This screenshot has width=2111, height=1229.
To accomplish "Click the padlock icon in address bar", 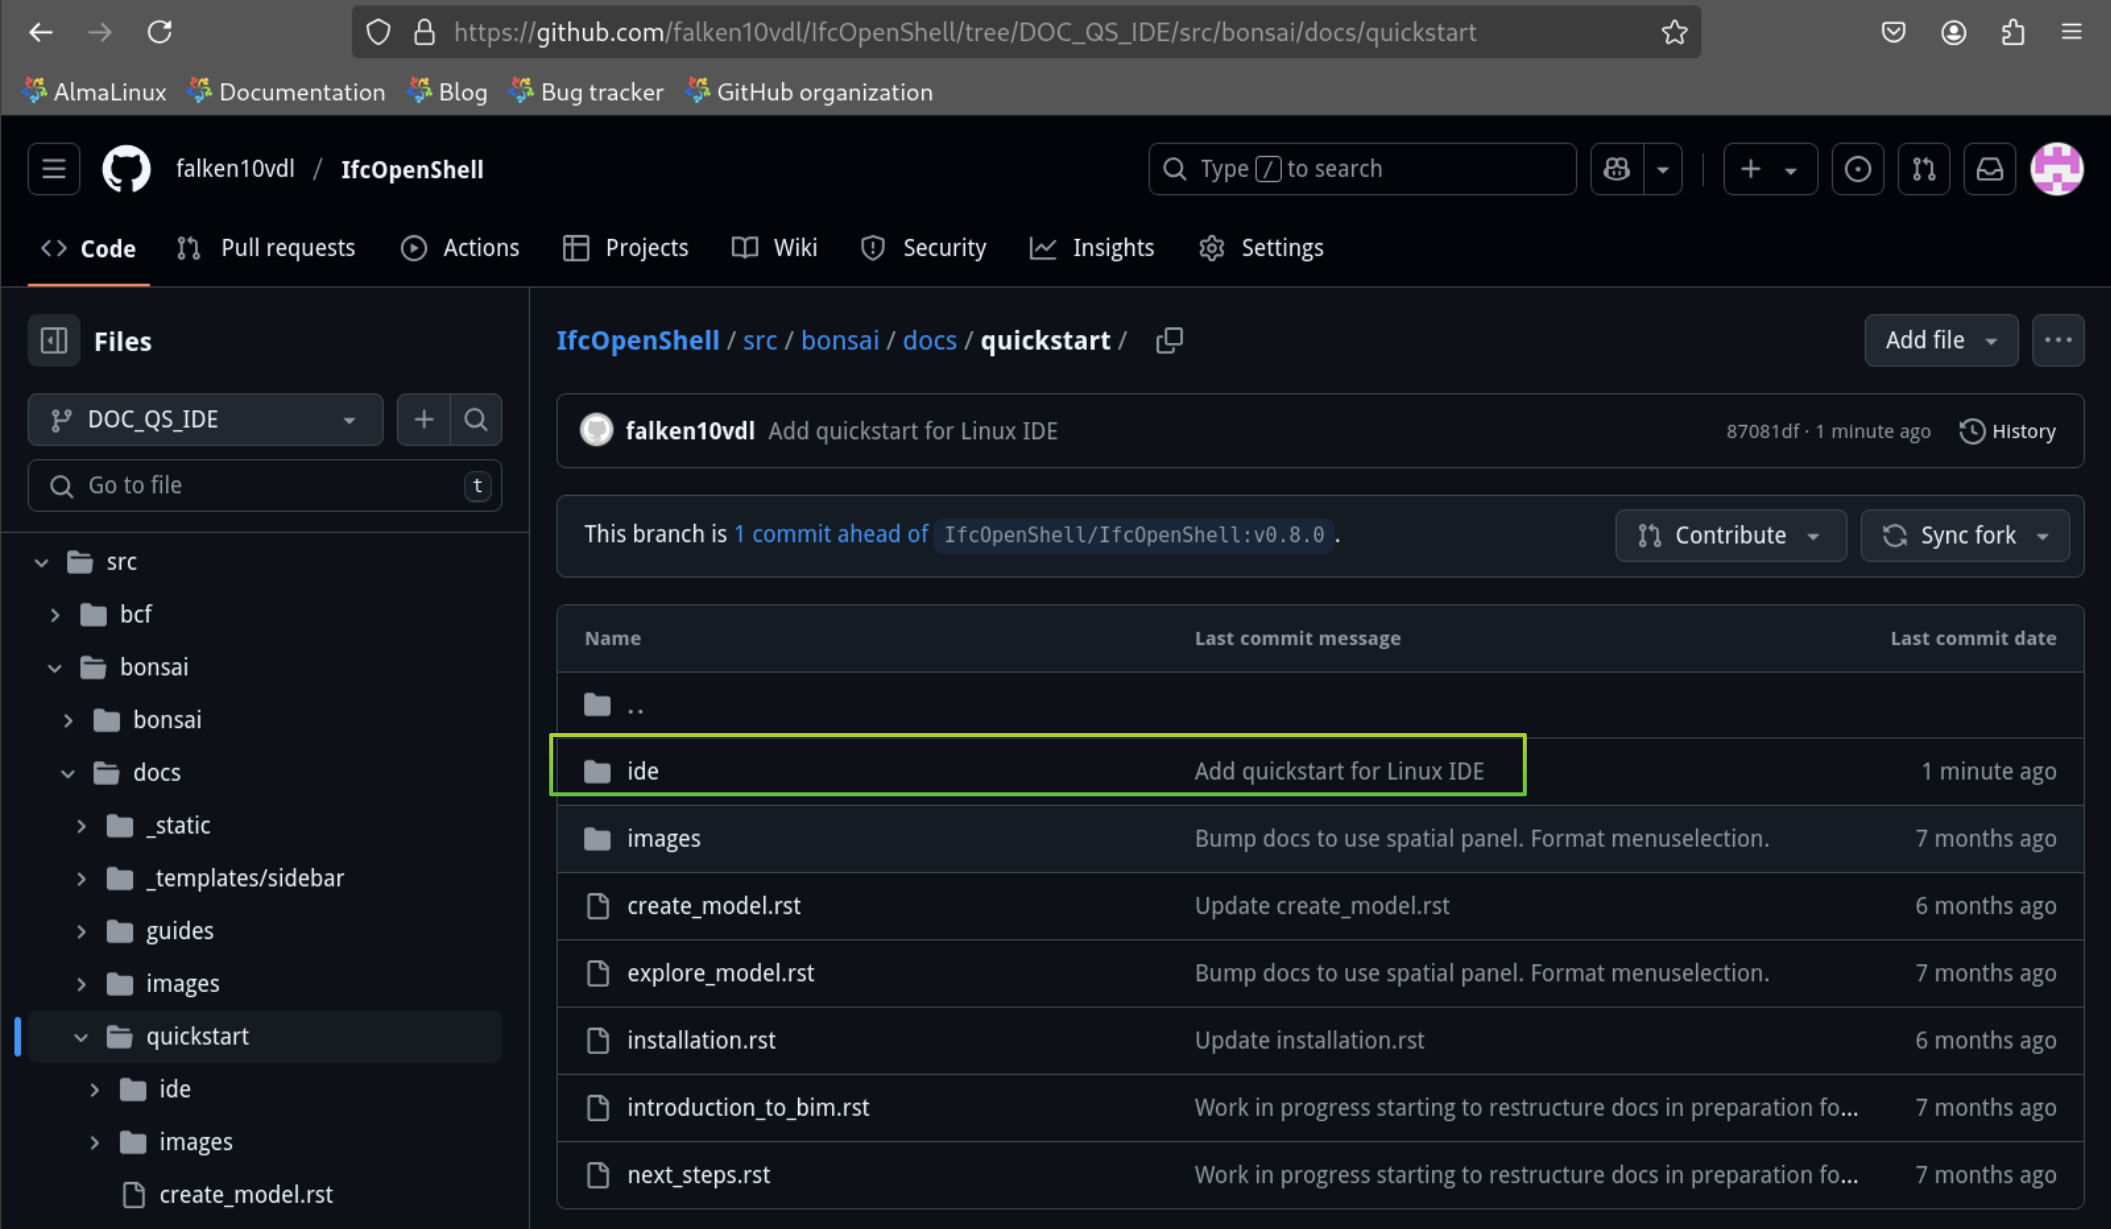I will pos(424,32).
